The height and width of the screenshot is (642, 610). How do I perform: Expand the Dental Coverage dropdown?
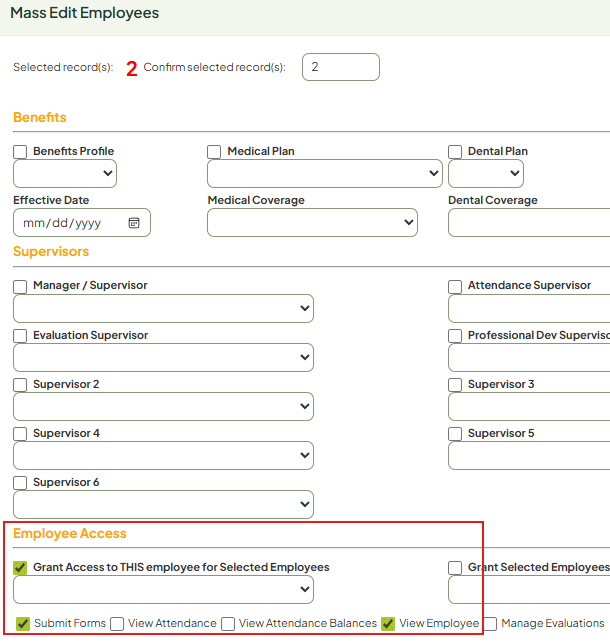tap(529, 222)
